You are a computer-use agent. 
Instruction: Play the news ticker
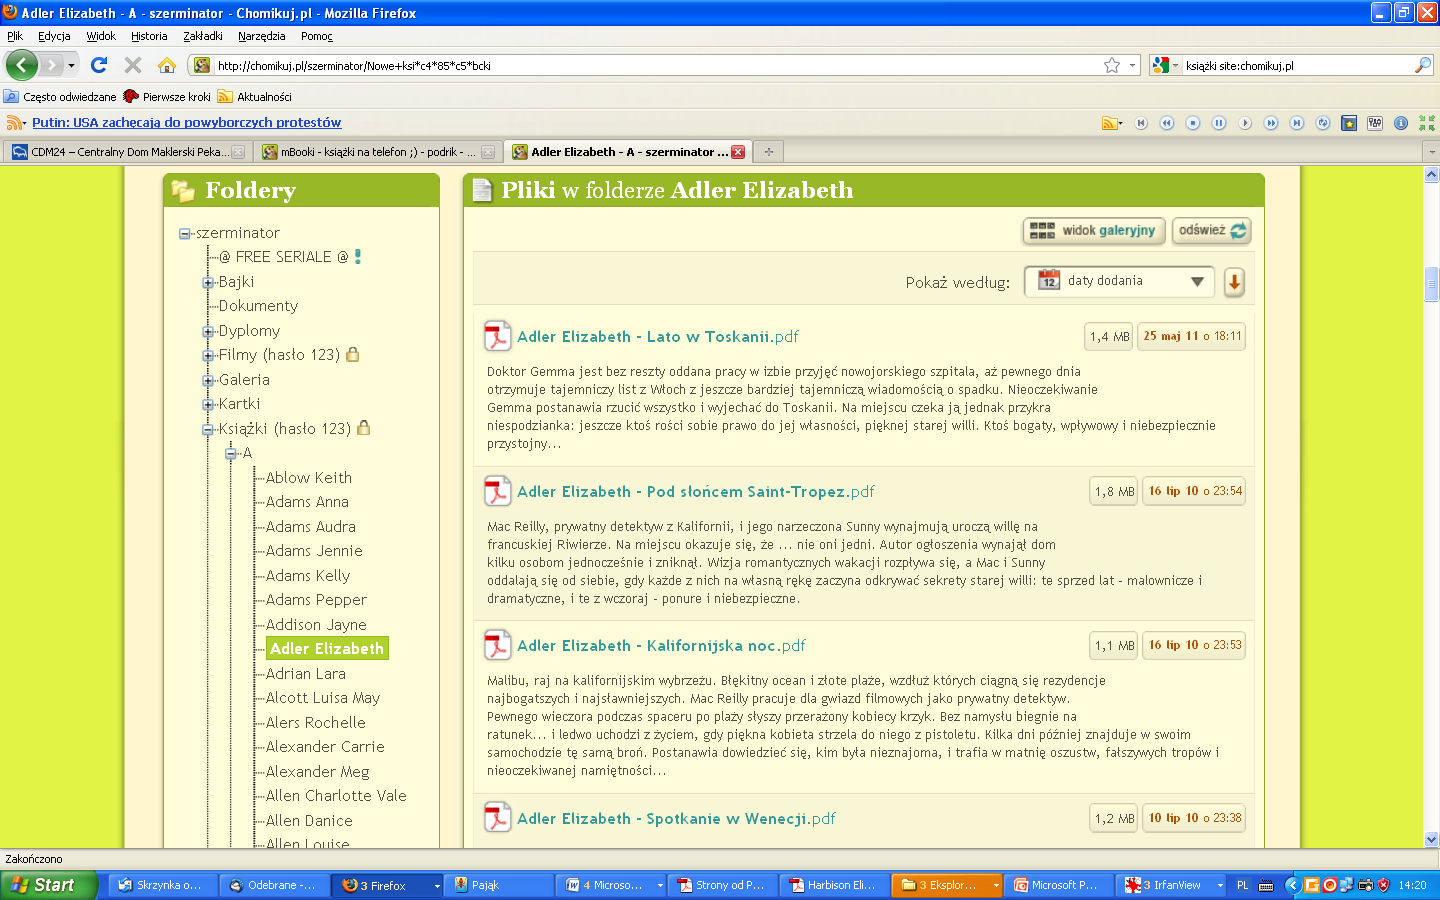pos(1245,123)
